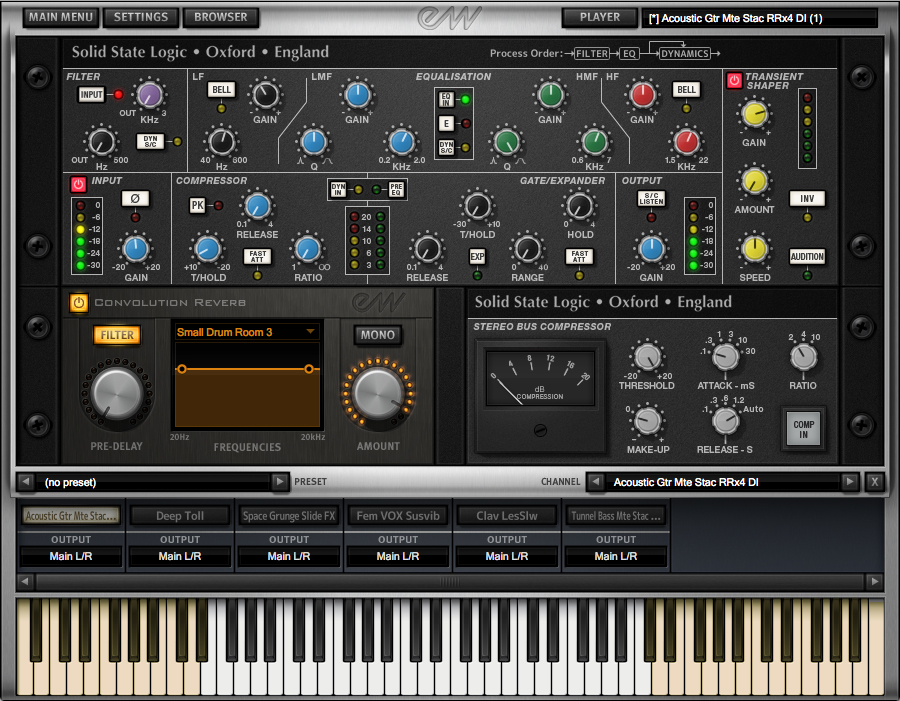Click the previous preset arrow
This screenshot has height=701, width=900.
[25, 482]
